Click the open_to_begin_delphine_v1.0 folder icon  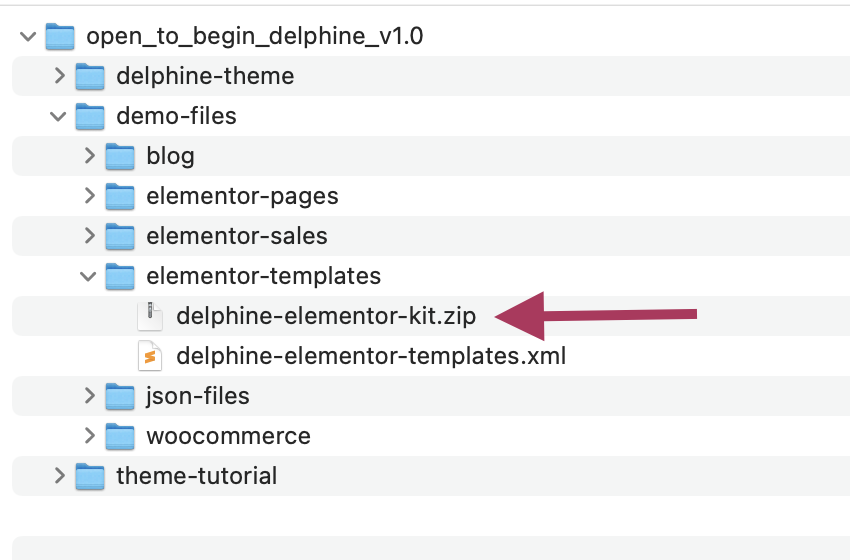(x=61, y=37)
